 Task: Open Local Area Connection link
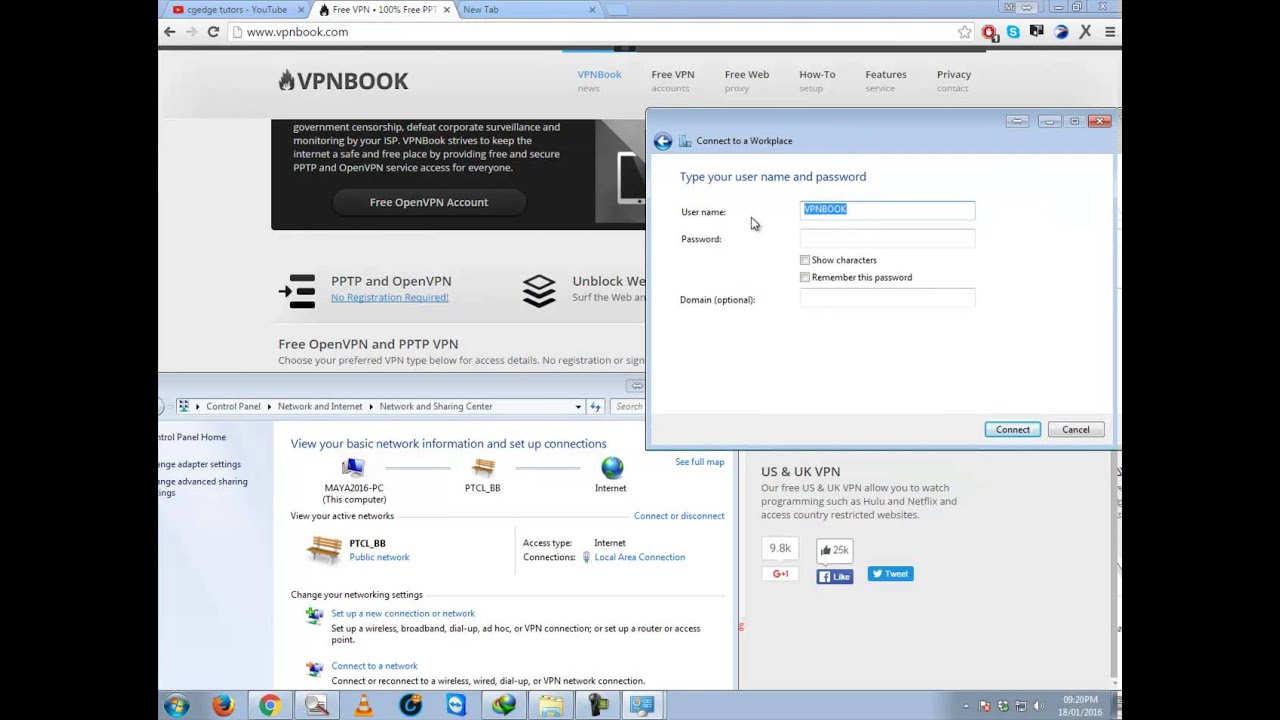[x=639, y=557]
